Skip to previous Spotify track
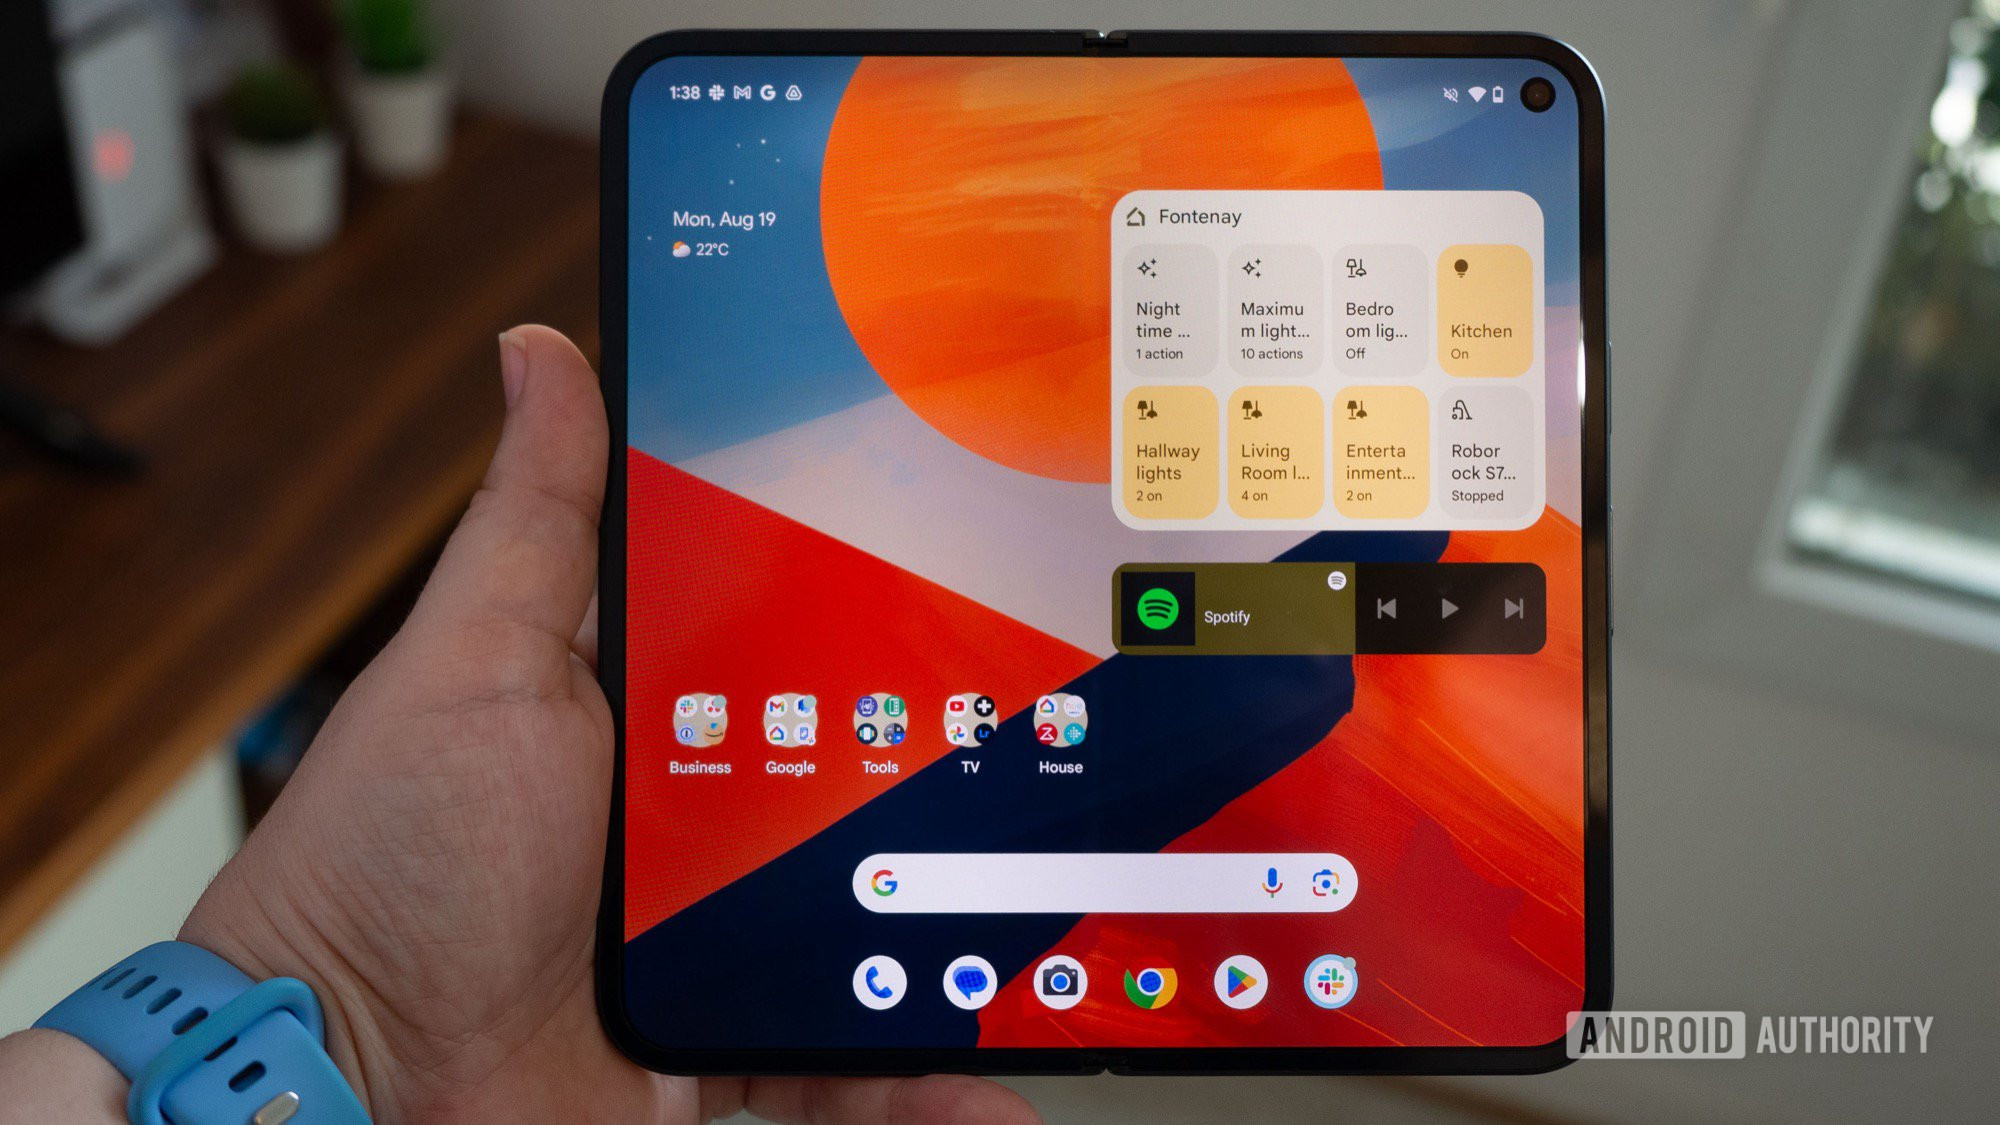 (1378, 610)
